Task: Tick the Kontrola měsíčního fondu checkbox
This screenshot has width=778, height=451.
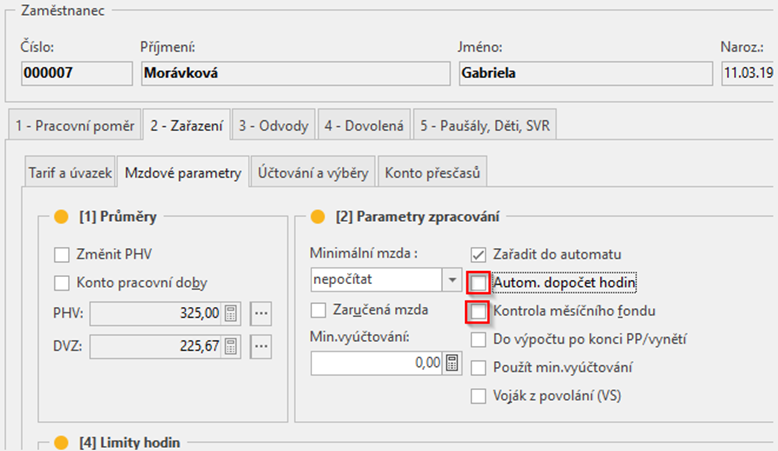Action: click(x=480, y=312)
